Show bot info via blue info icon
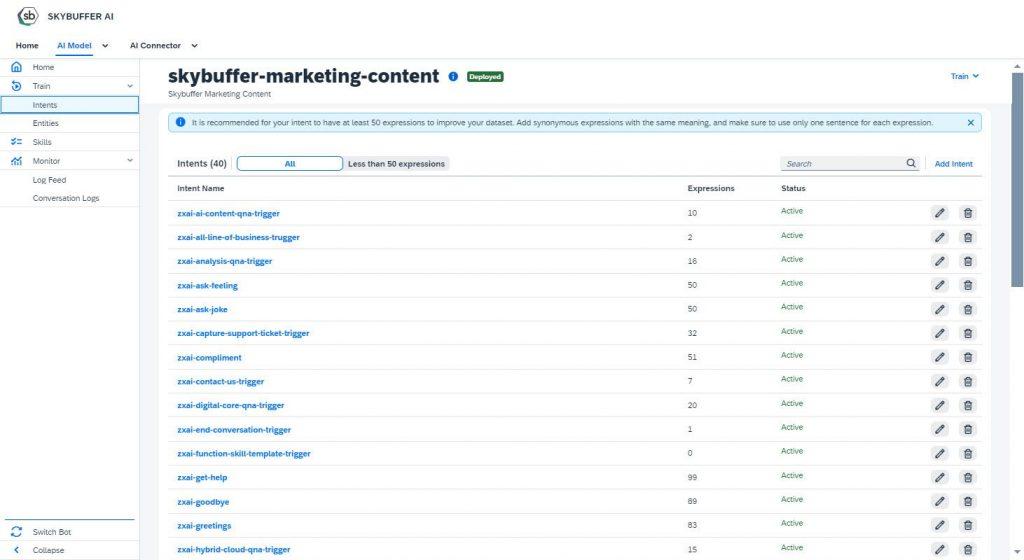Viewport: 1024px width, 560px height. [x=453, y=76]
